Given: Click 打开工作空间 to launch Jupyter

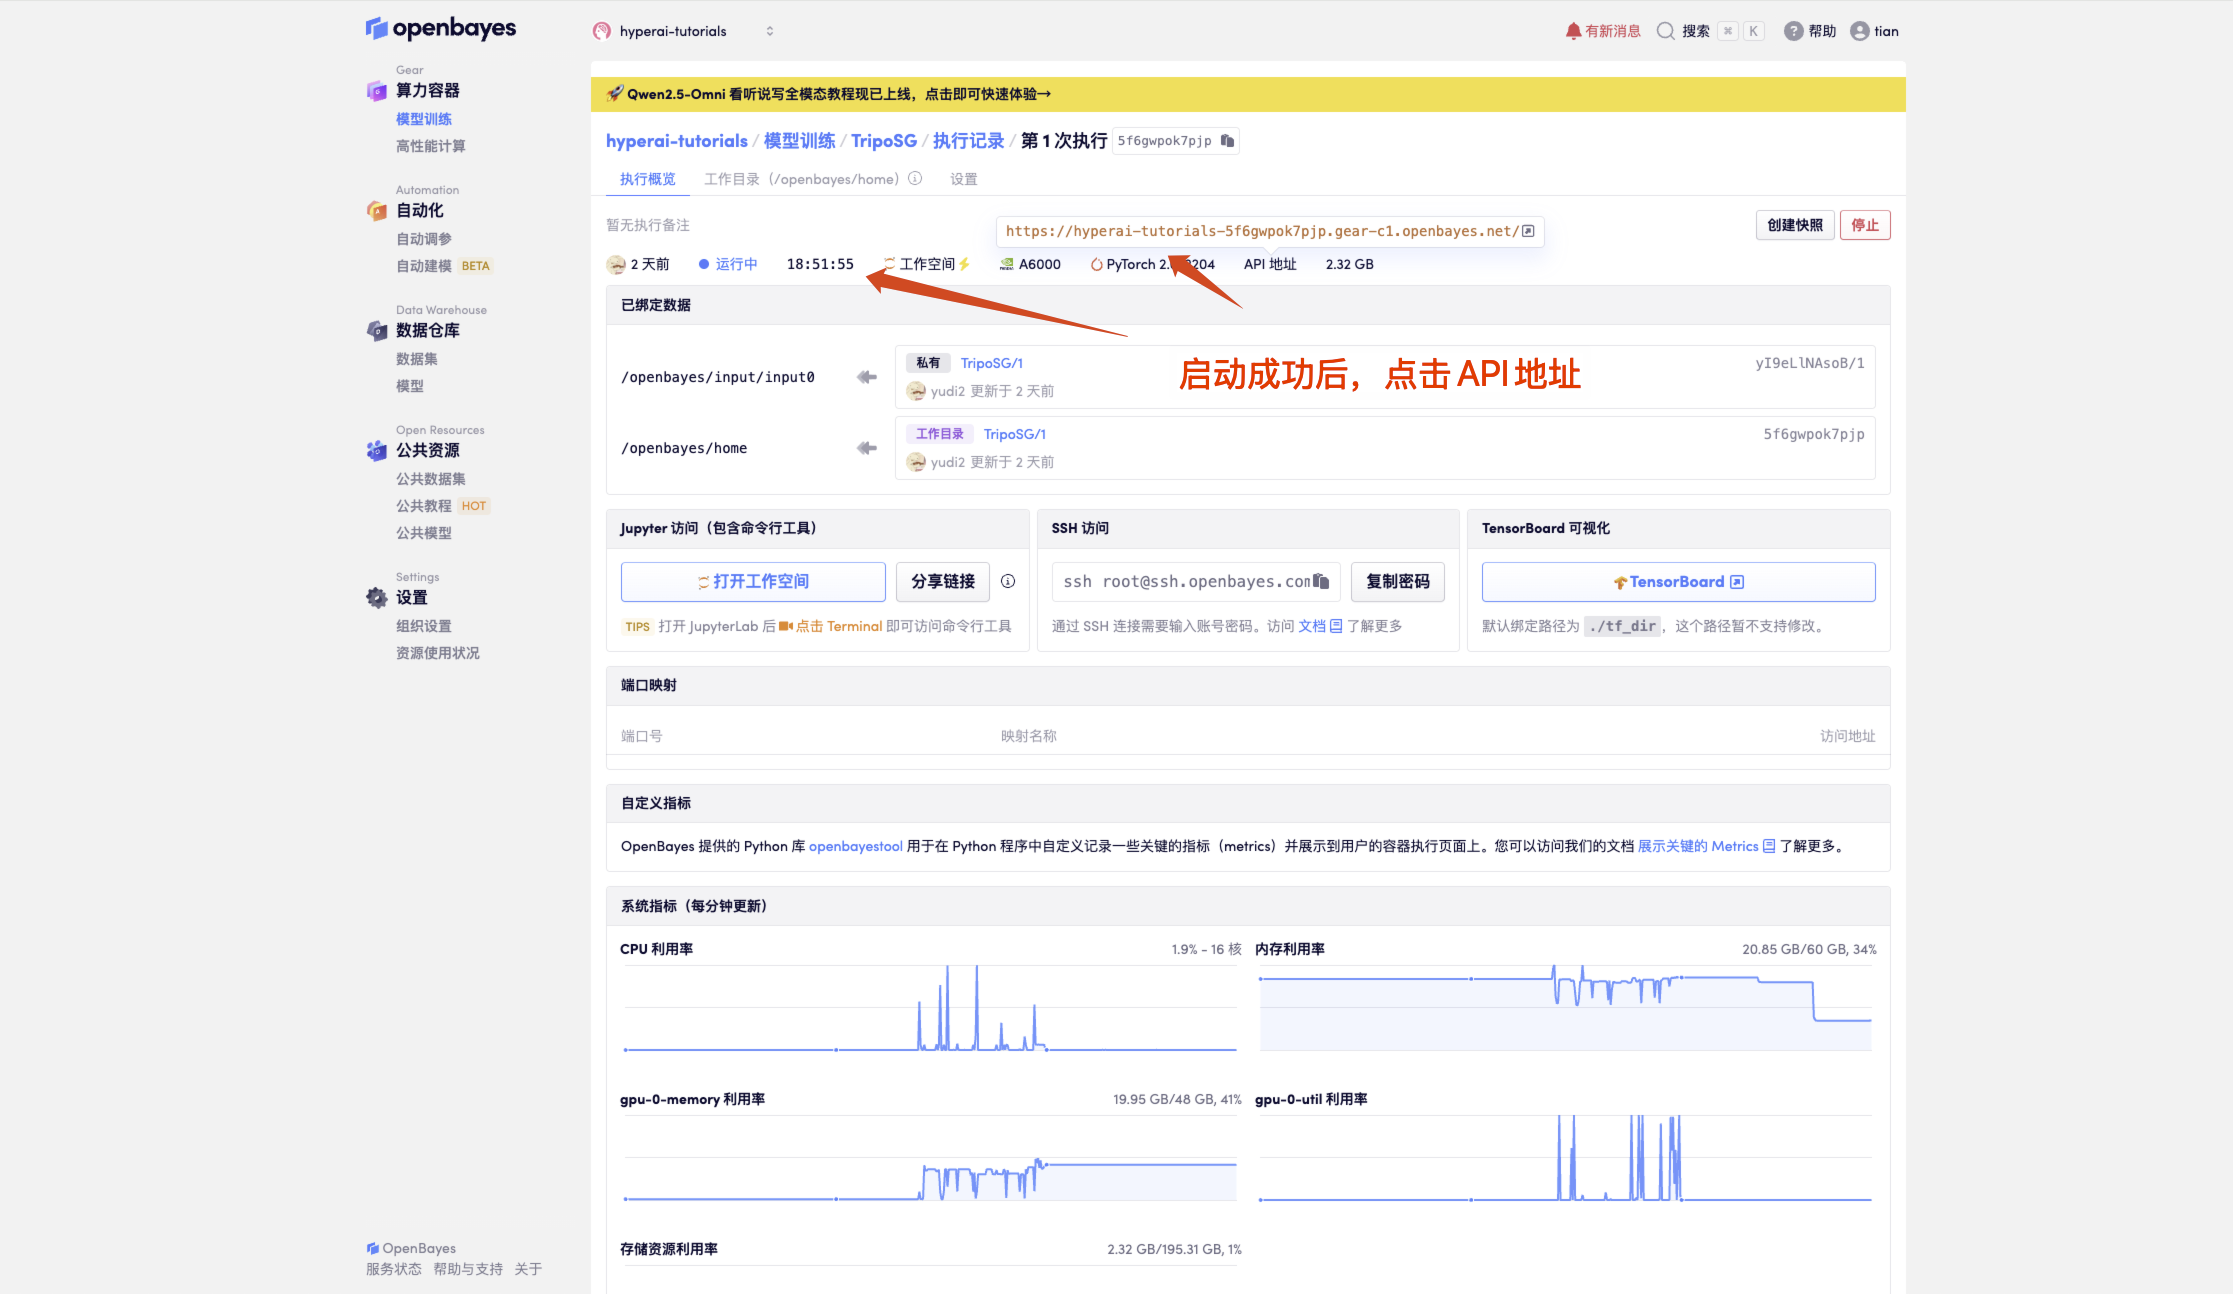Looking at the screenshot, I should pos(752,582).
